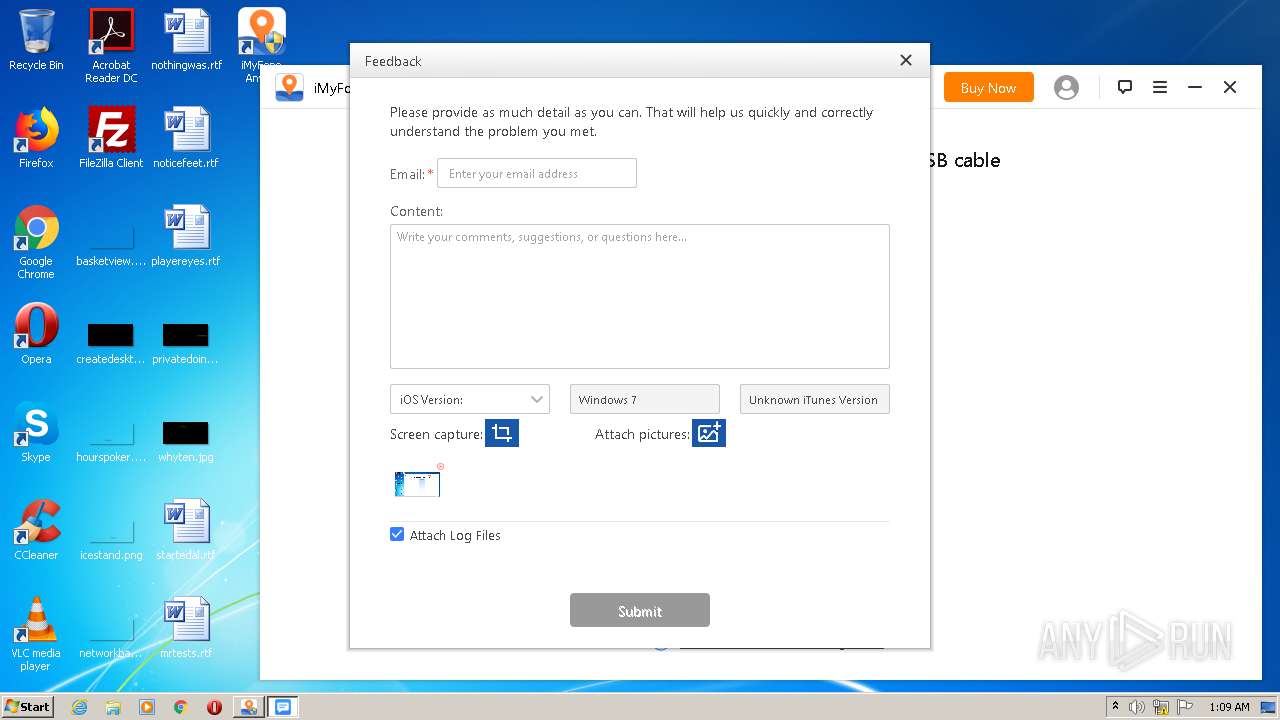Select the playereyes.rtf desktop file
Image resolution: width=1280 pixels, height=720 pixels.
tap(186, 236)
